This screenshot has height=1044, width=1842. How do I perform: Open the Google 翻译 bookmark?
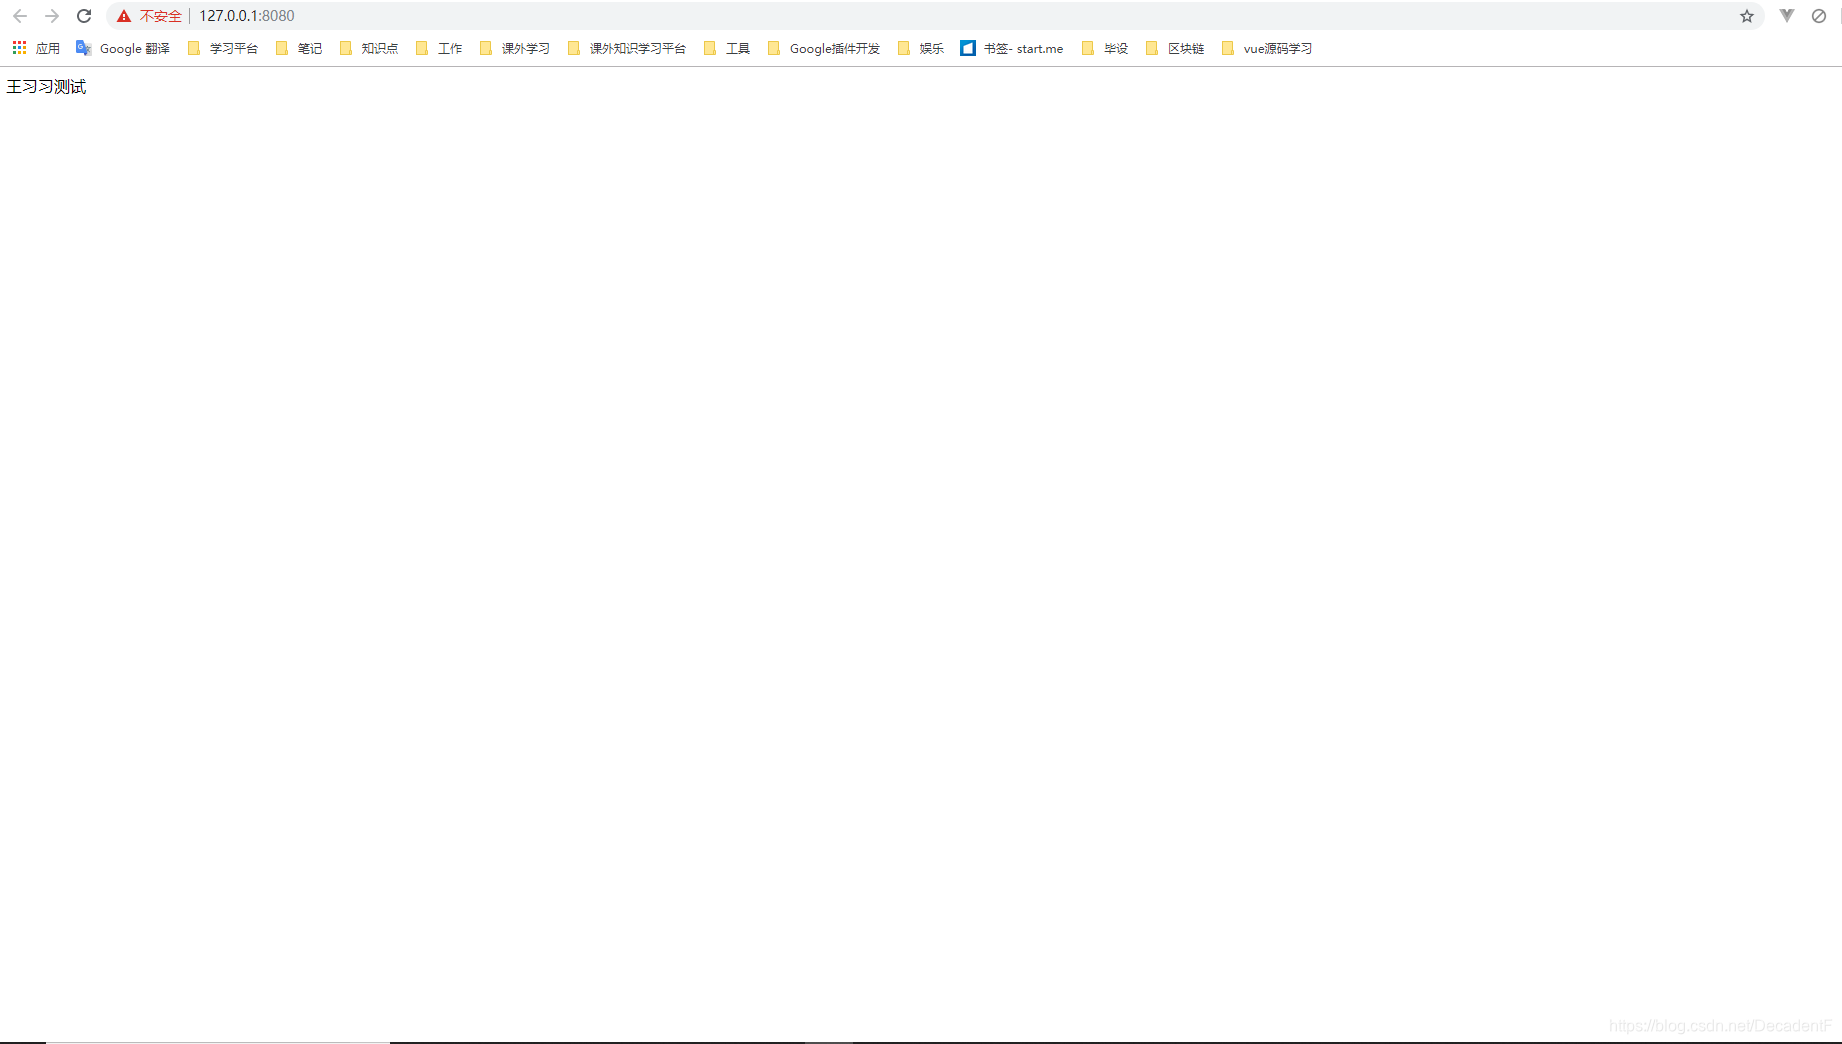click(x=123, y=48)
